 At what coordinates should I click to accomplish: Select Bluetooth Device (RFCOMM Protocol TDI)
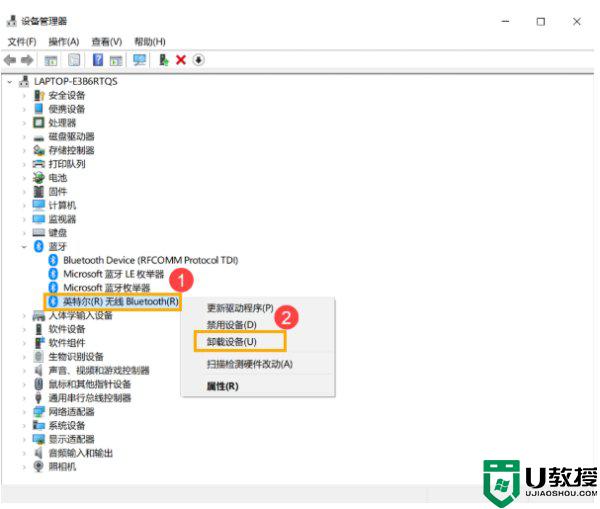[150, 260]
